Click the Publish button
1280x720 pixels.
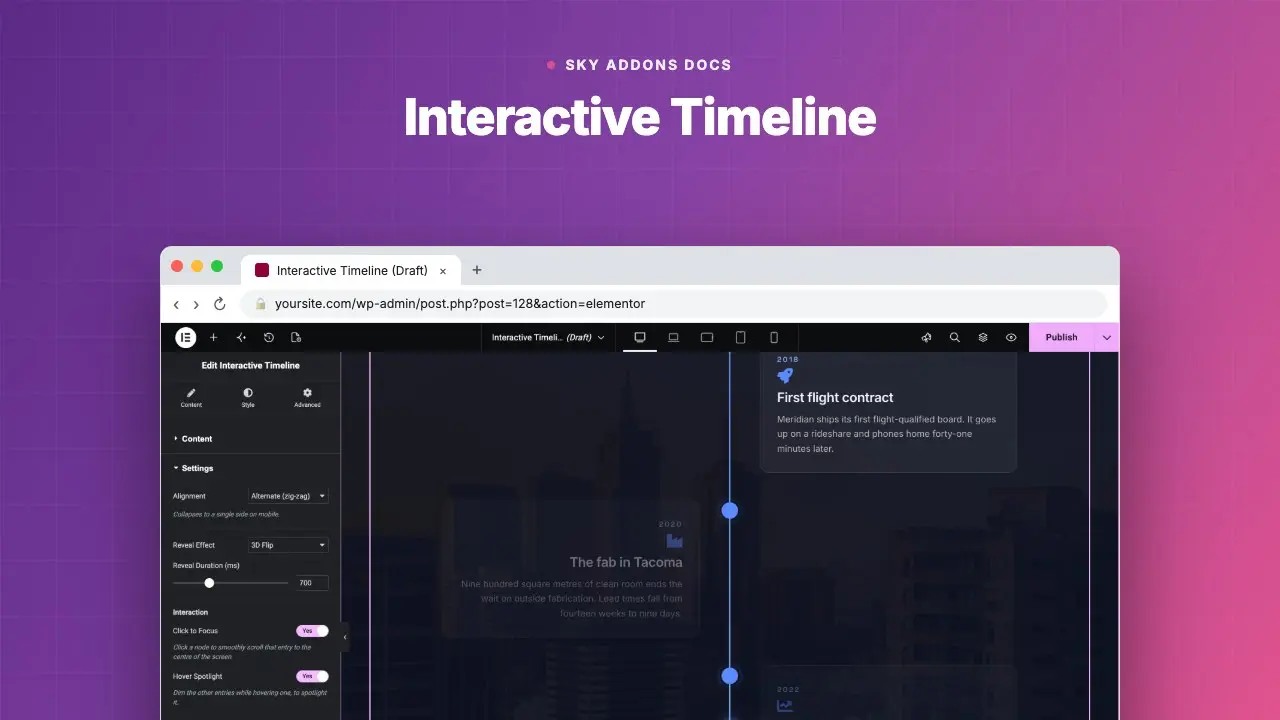(1061, 337)
